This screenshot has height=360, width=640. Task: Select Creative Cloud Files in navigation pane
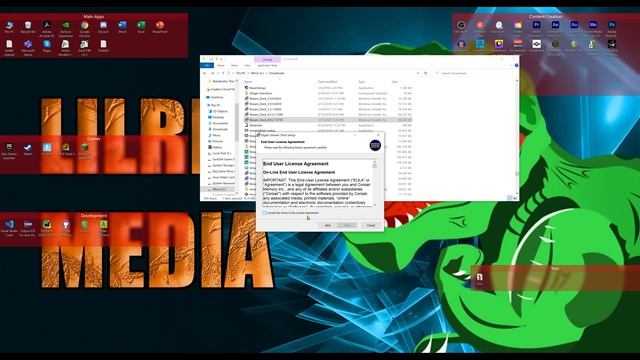[222, 89]
